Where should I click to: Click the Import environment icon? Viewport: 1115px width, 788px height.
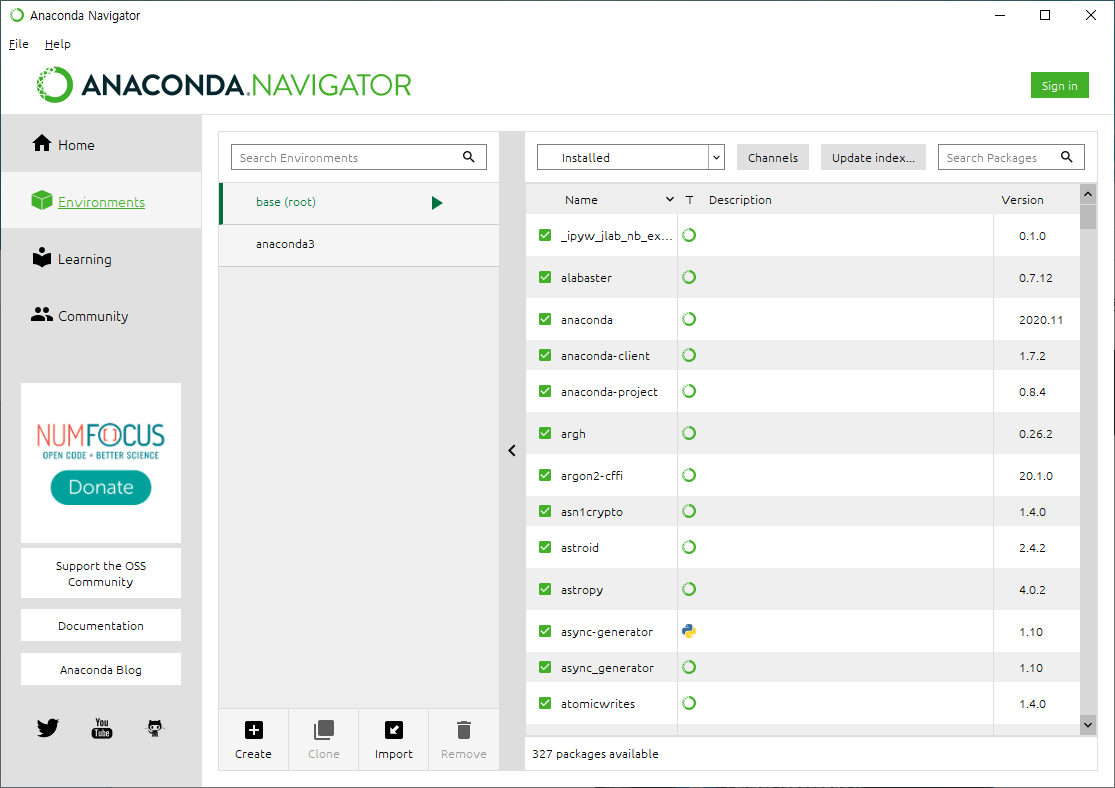(x=394, y=730)
